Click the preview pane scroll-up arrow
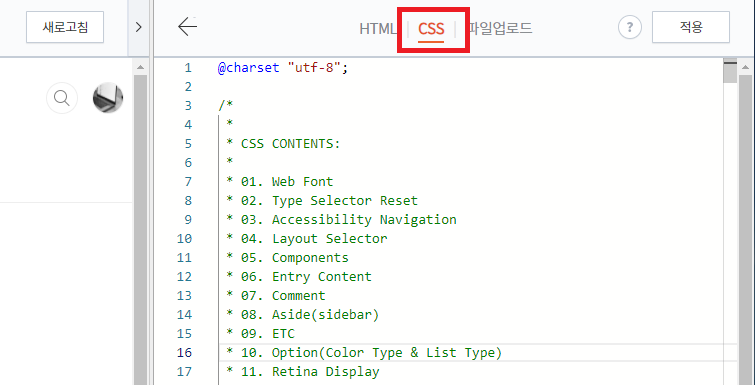Image resolution: width=755 pixels, height=385 pixels. pyautogui.click(x=140, y=67)
